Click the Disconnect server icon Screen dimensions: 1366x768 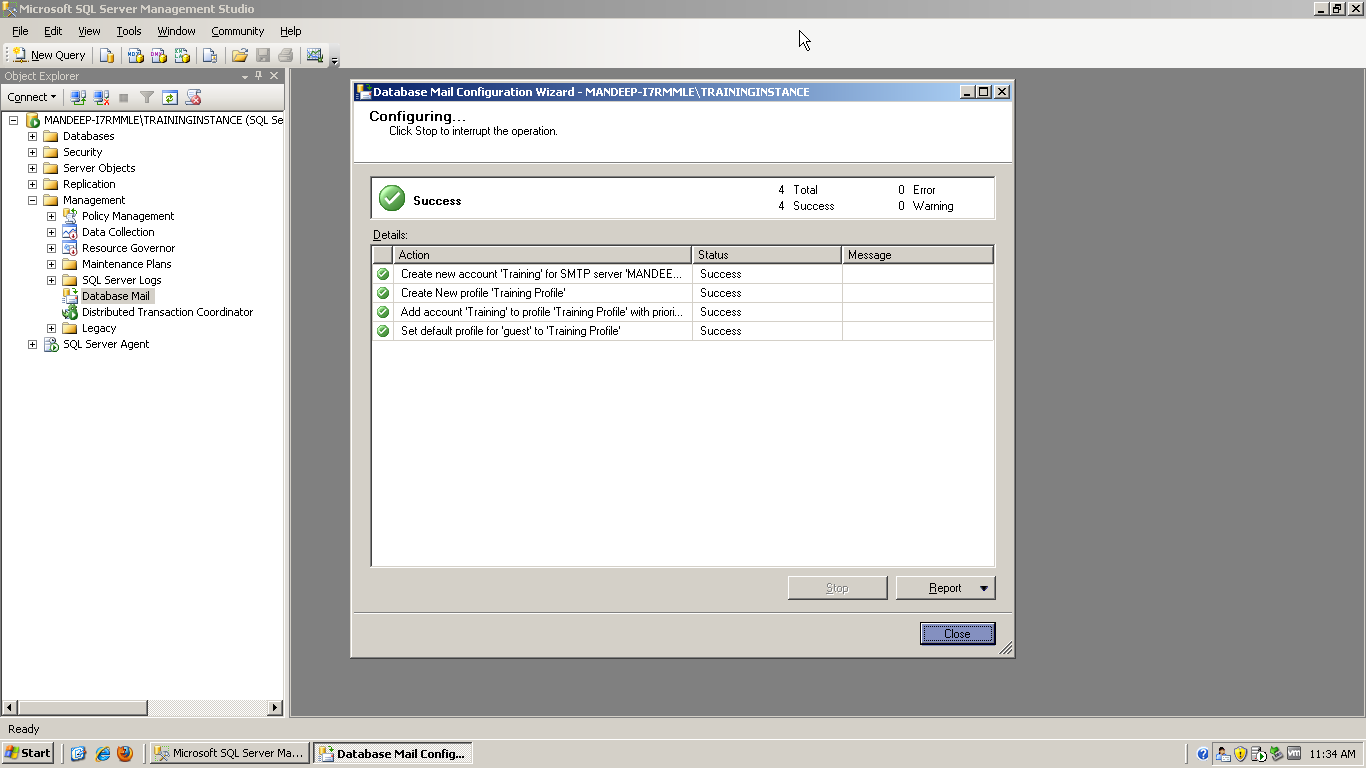pyautogui.click(x=101, y=97)
